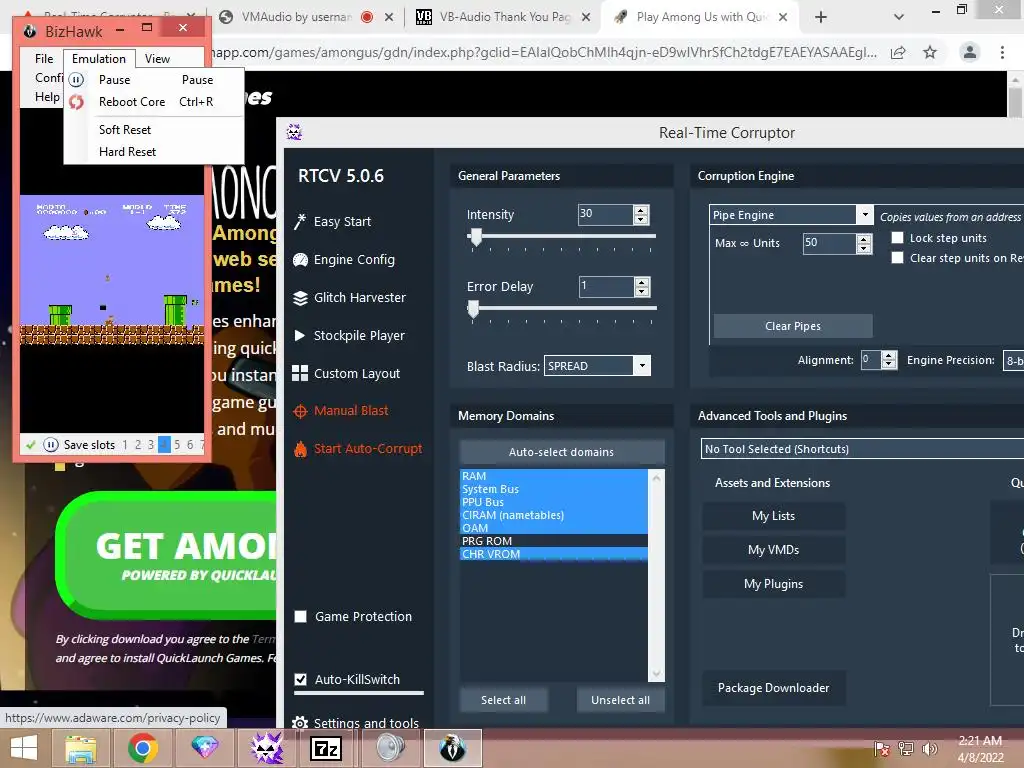
Task: Choose Soft Reset from Emulation menu
Action: [125, 129]
